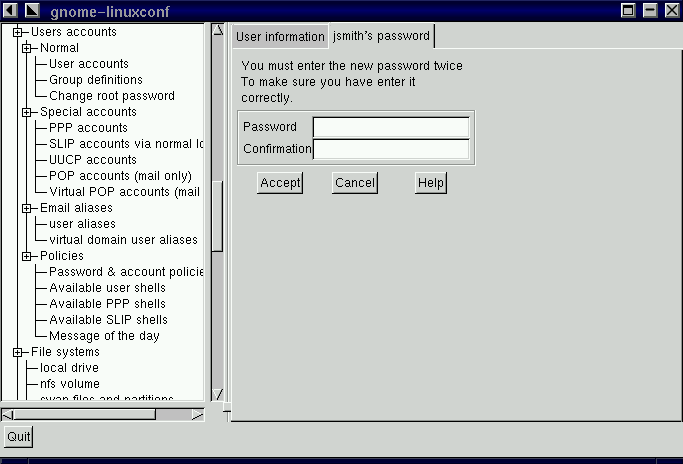Collapse the Policies branch
Screen dimensions: 683x464
click(x=27, y=256)
